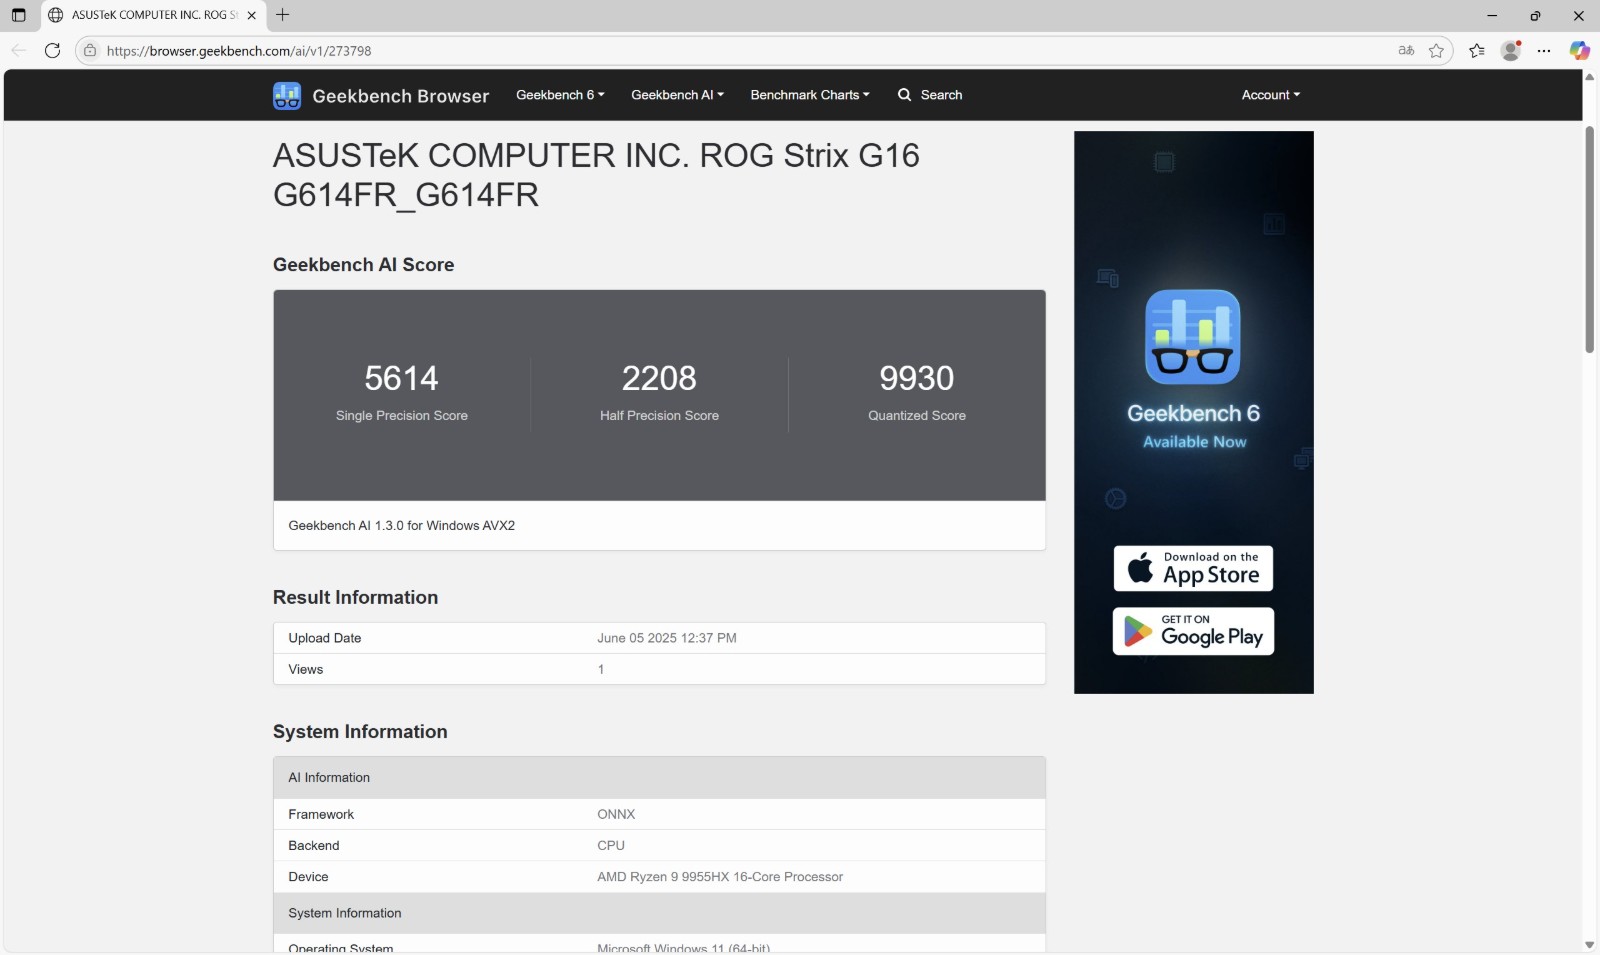The height and width of the screenshot is (955, 1600).
Task: Expand the Geekbench 6 menu
Action: [560, 95]
